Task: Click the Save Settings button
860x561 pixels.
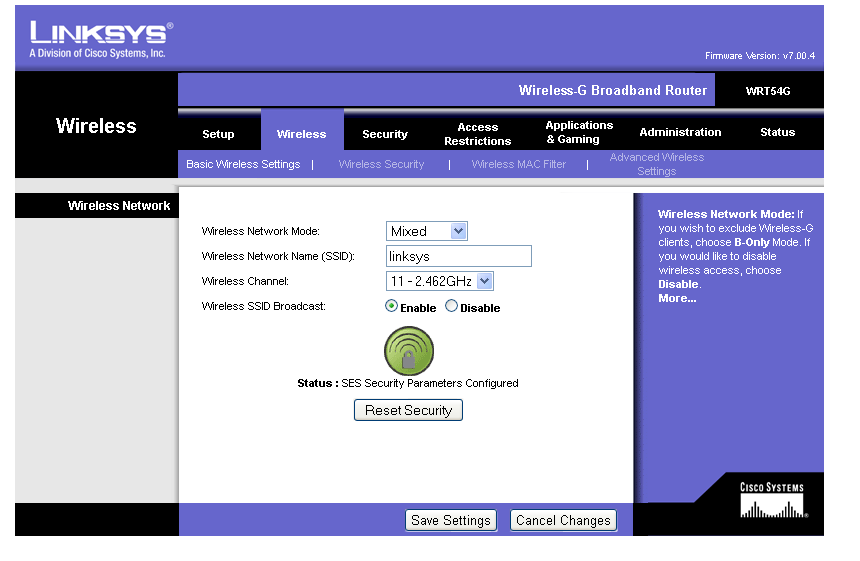Action: point(451,520)
